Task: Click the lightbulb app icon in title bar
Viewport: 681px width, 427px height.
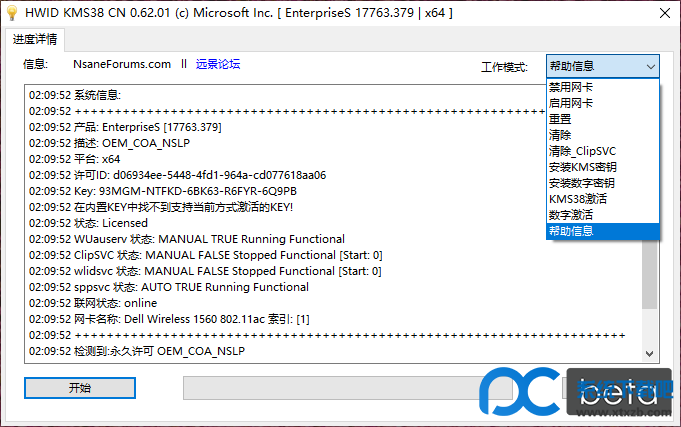Action: click(x=13, y=14)
